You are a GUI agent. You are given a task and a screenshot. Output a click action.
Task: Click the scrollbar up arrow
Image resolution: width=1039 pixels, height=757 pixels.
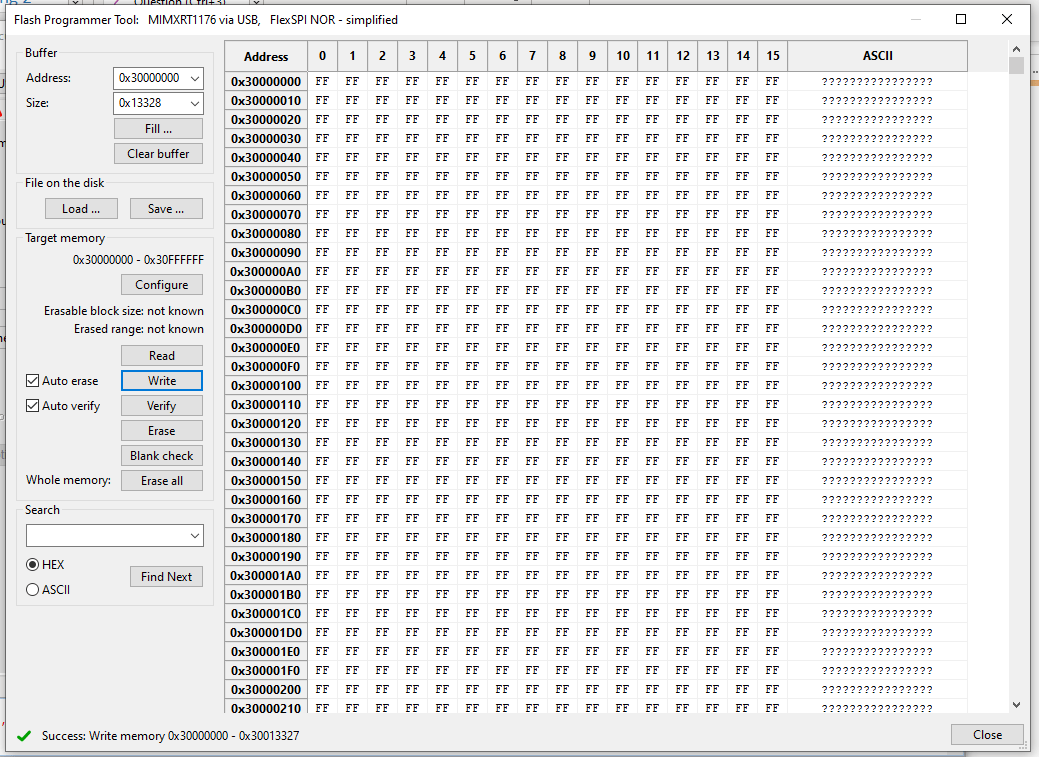(1016, 47)
